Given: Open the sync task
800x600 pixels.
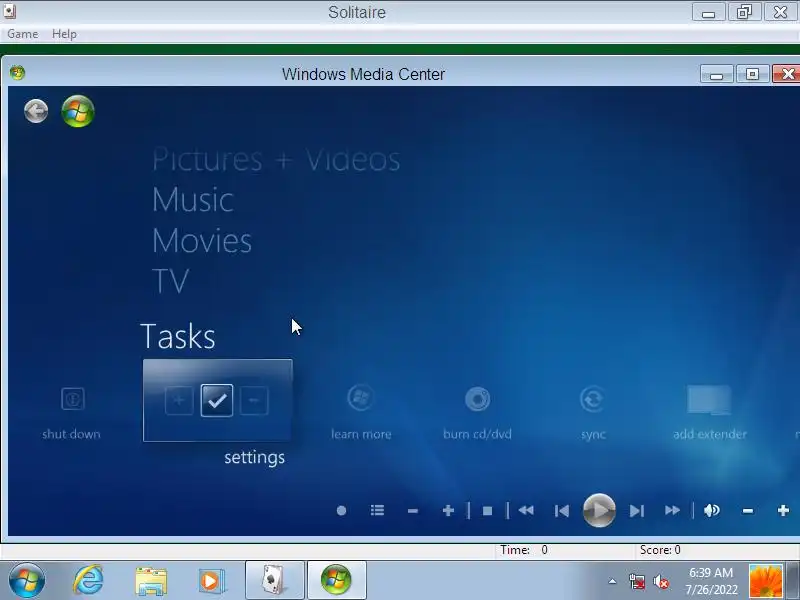Looking at the screenshot, I should [x=593, y=413].
